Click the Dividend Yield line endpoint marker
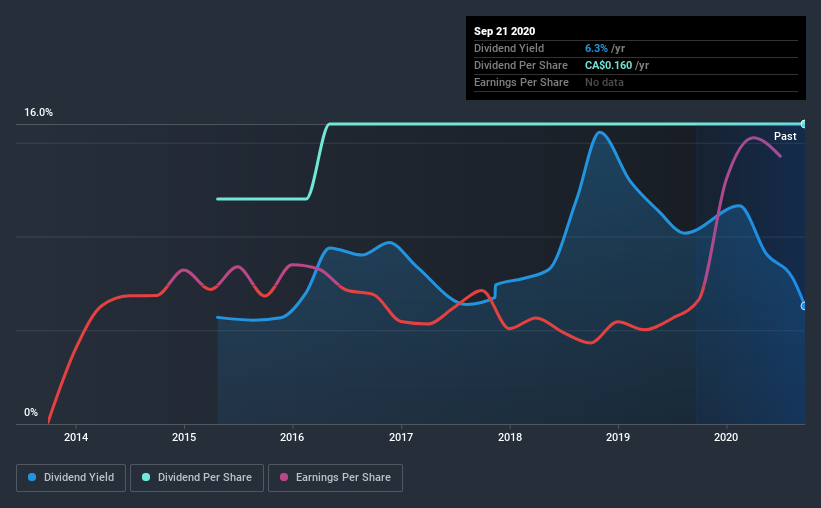821x508 pixels. tap(803, 306)
